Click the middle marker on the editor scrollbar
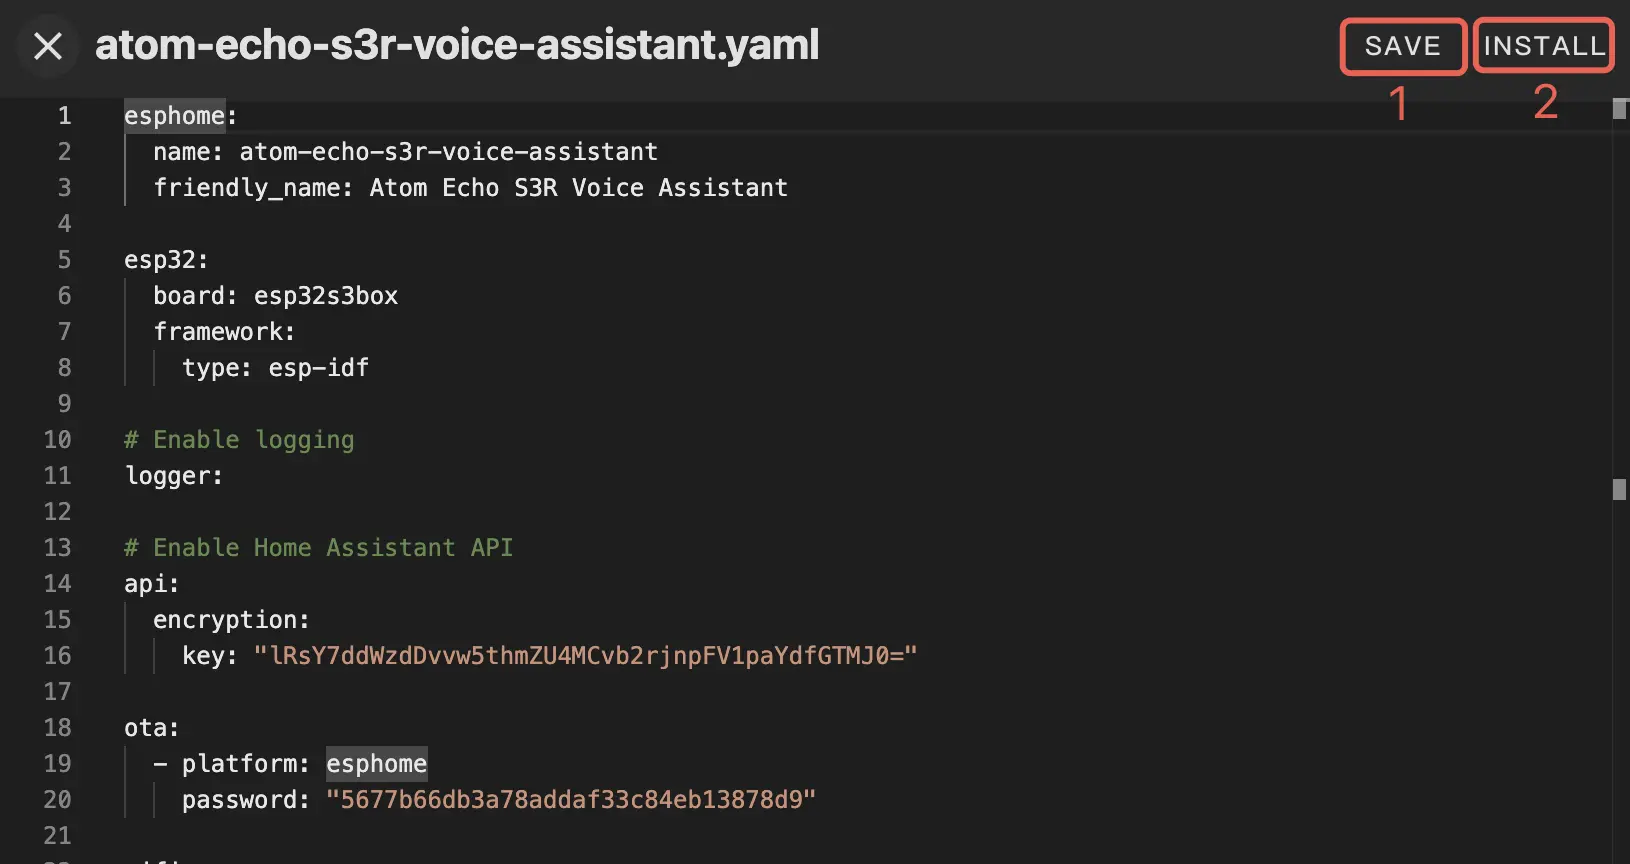The width and height of the screenshot is (1630, 864). [1619, 489]
